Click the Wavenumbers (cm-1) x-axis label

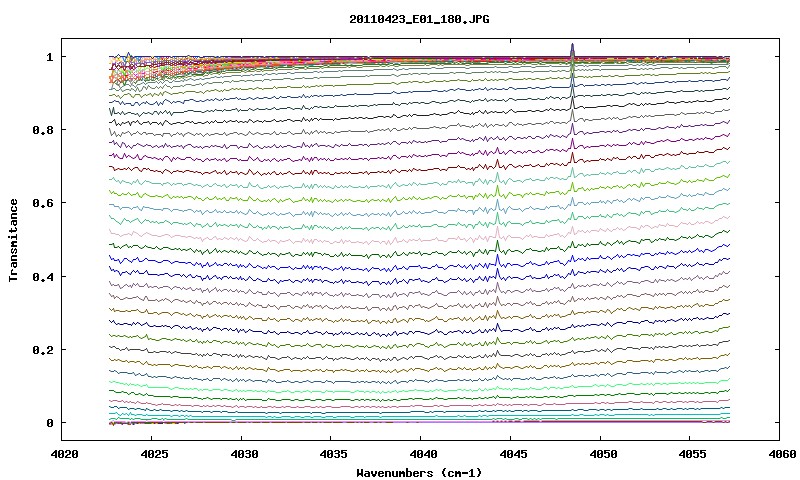point(419,473)
